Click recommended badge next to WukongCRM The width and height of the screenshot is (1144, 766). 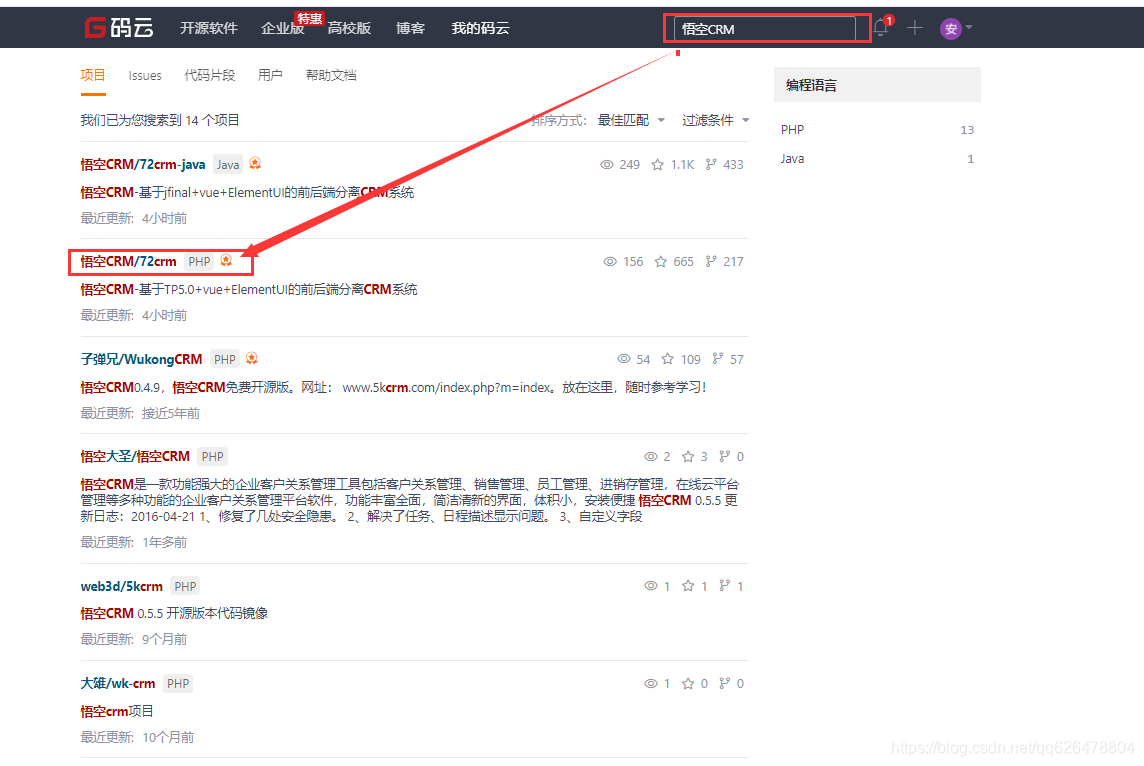pos(252,358)
